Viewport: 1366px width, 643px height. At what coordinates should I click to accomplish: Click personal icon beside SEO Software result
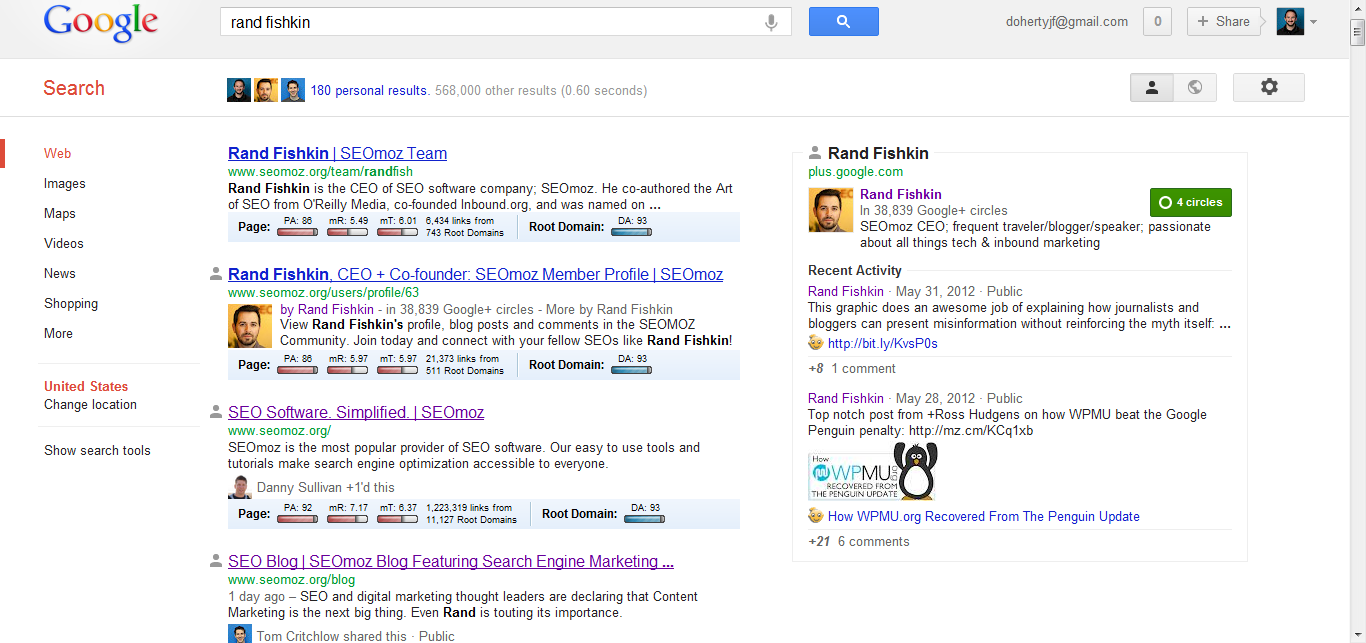pyautogui.click(x=215, y=412)
